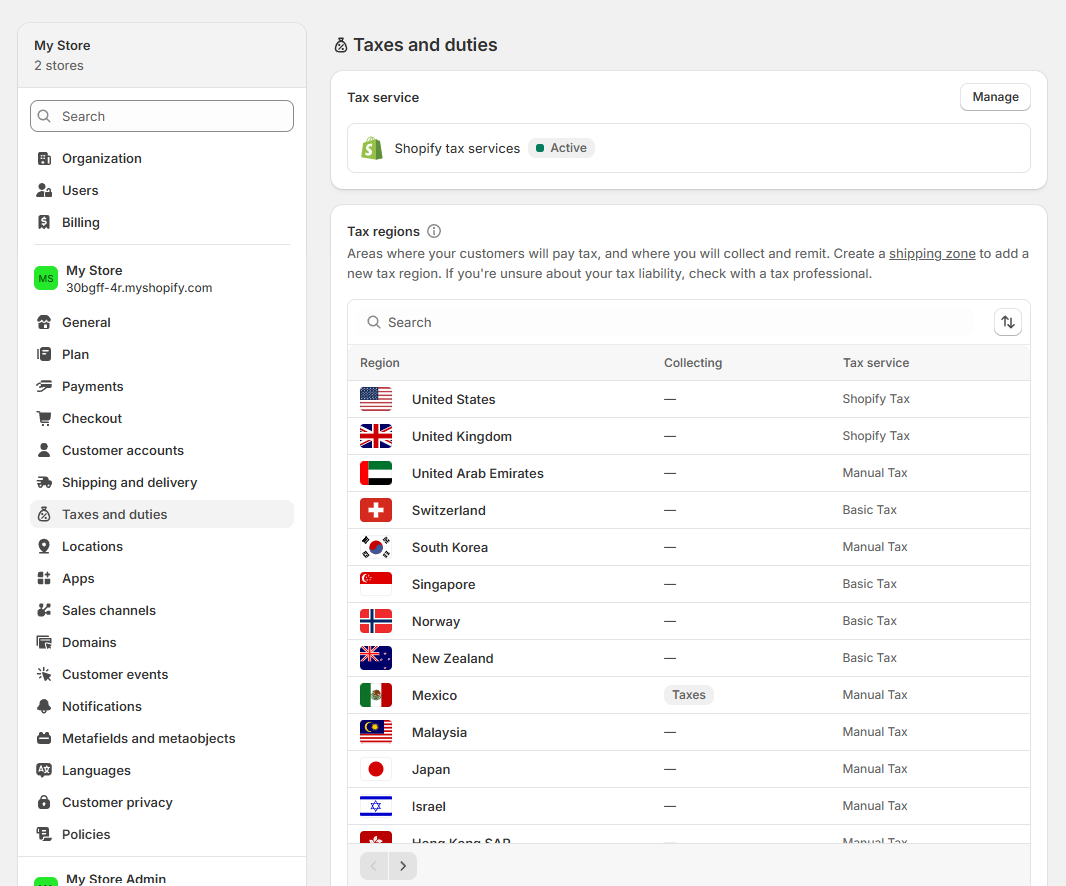Open the Norway tax region
Viewport: 1066px width, 886px height.
(689, 621)
